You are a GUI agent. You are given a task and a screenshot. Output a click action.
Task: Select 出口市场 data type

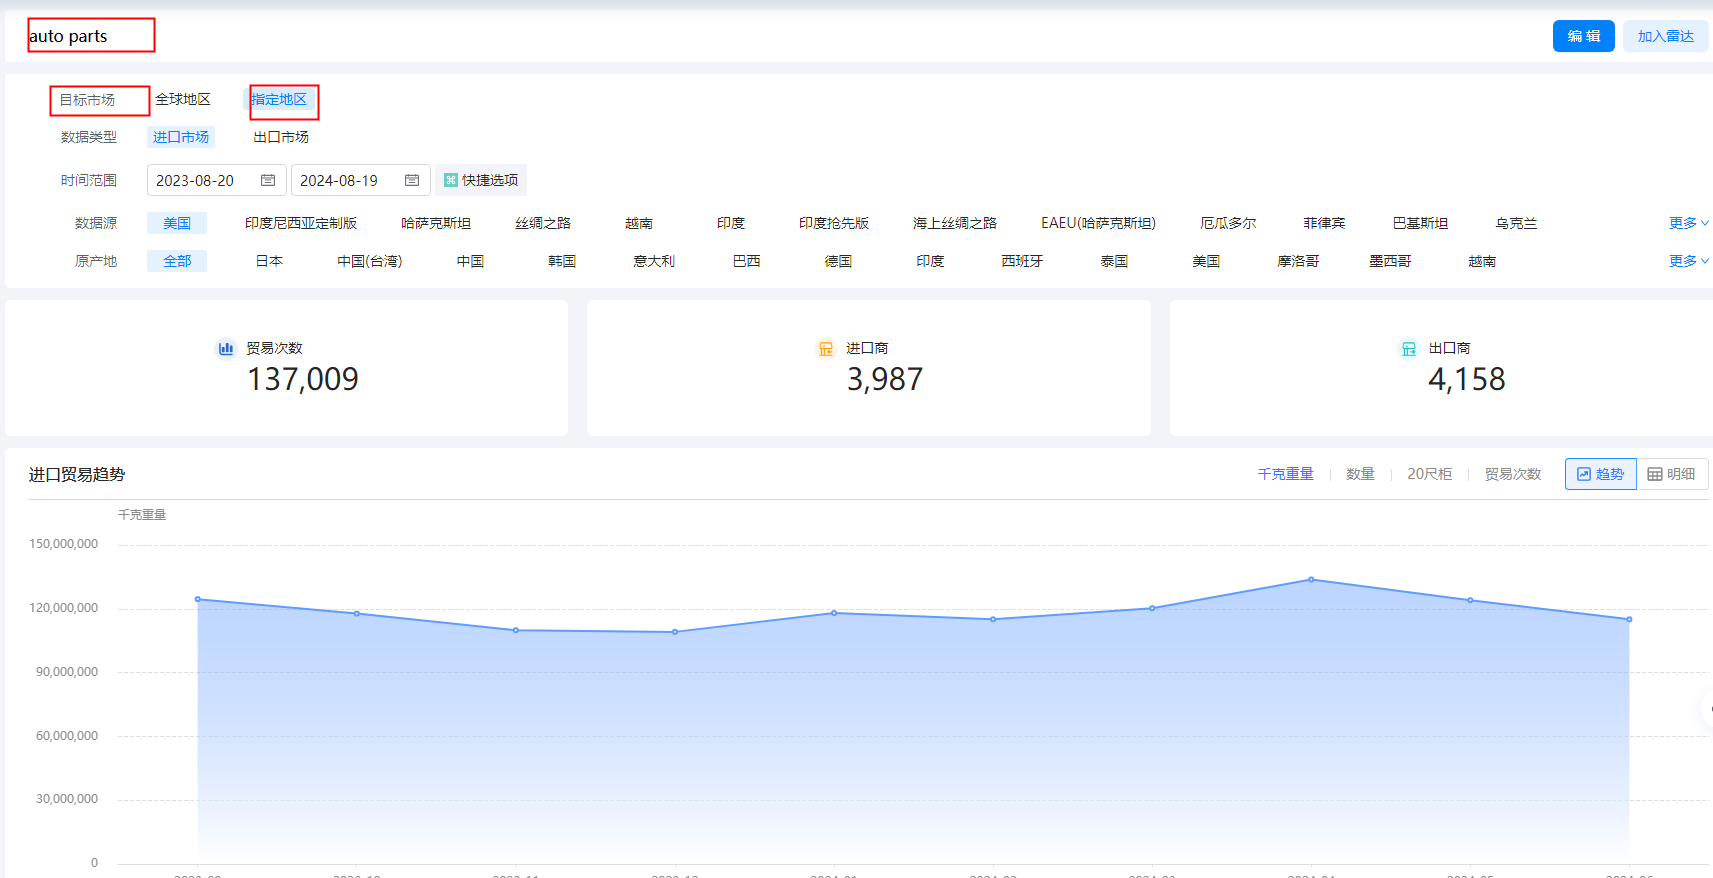click(281, 137)
